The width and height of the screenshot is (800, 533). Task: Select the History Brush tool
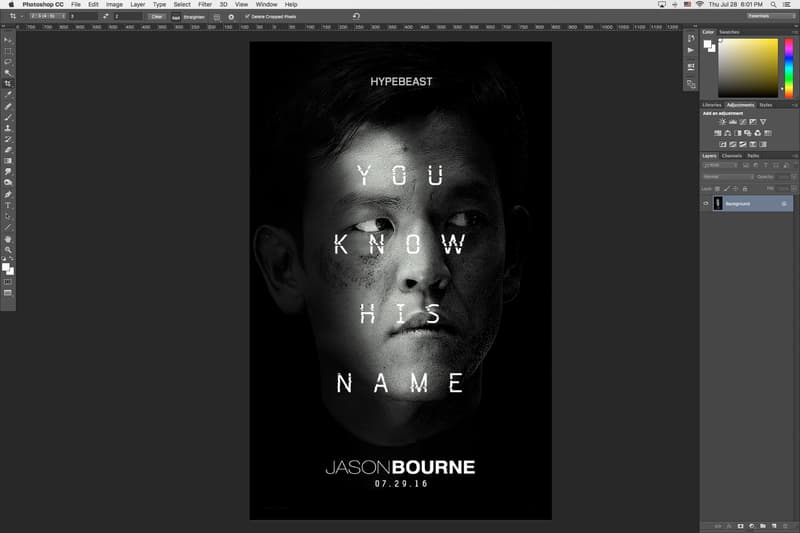8,139
